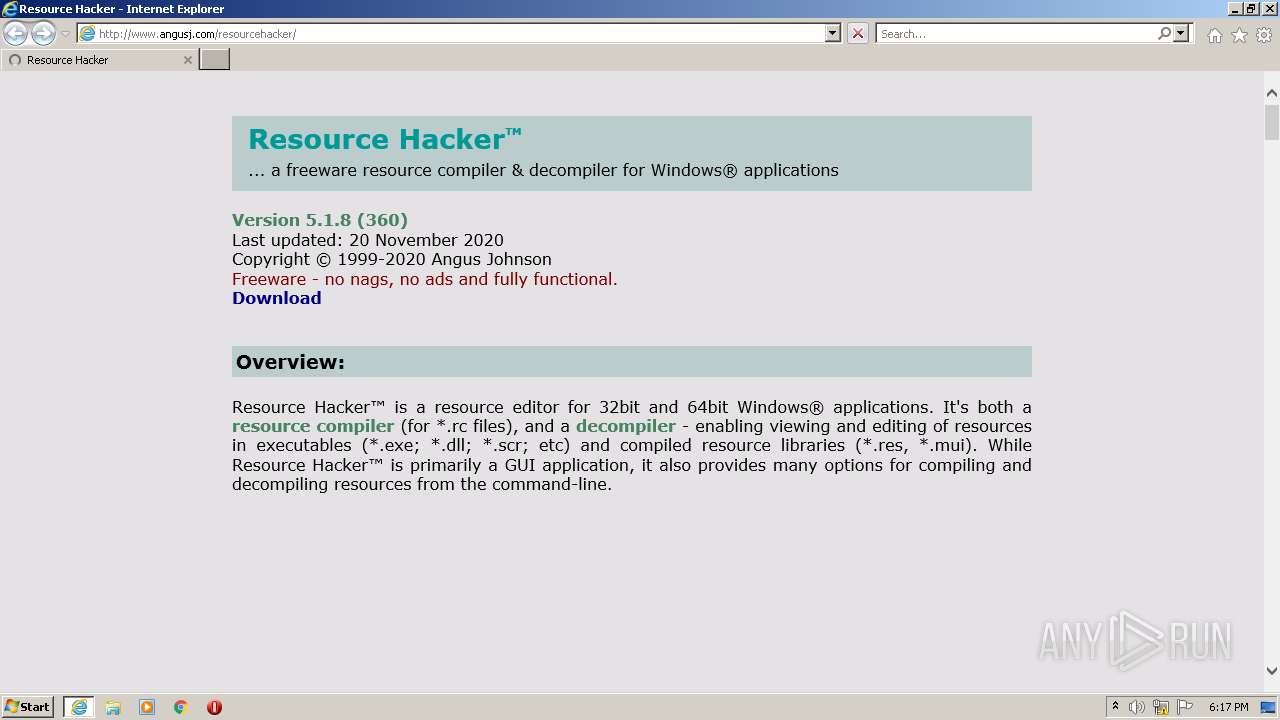Click the magnifier search icon
This screenshot has height=720, width=1280.
tap(1164, 33)
